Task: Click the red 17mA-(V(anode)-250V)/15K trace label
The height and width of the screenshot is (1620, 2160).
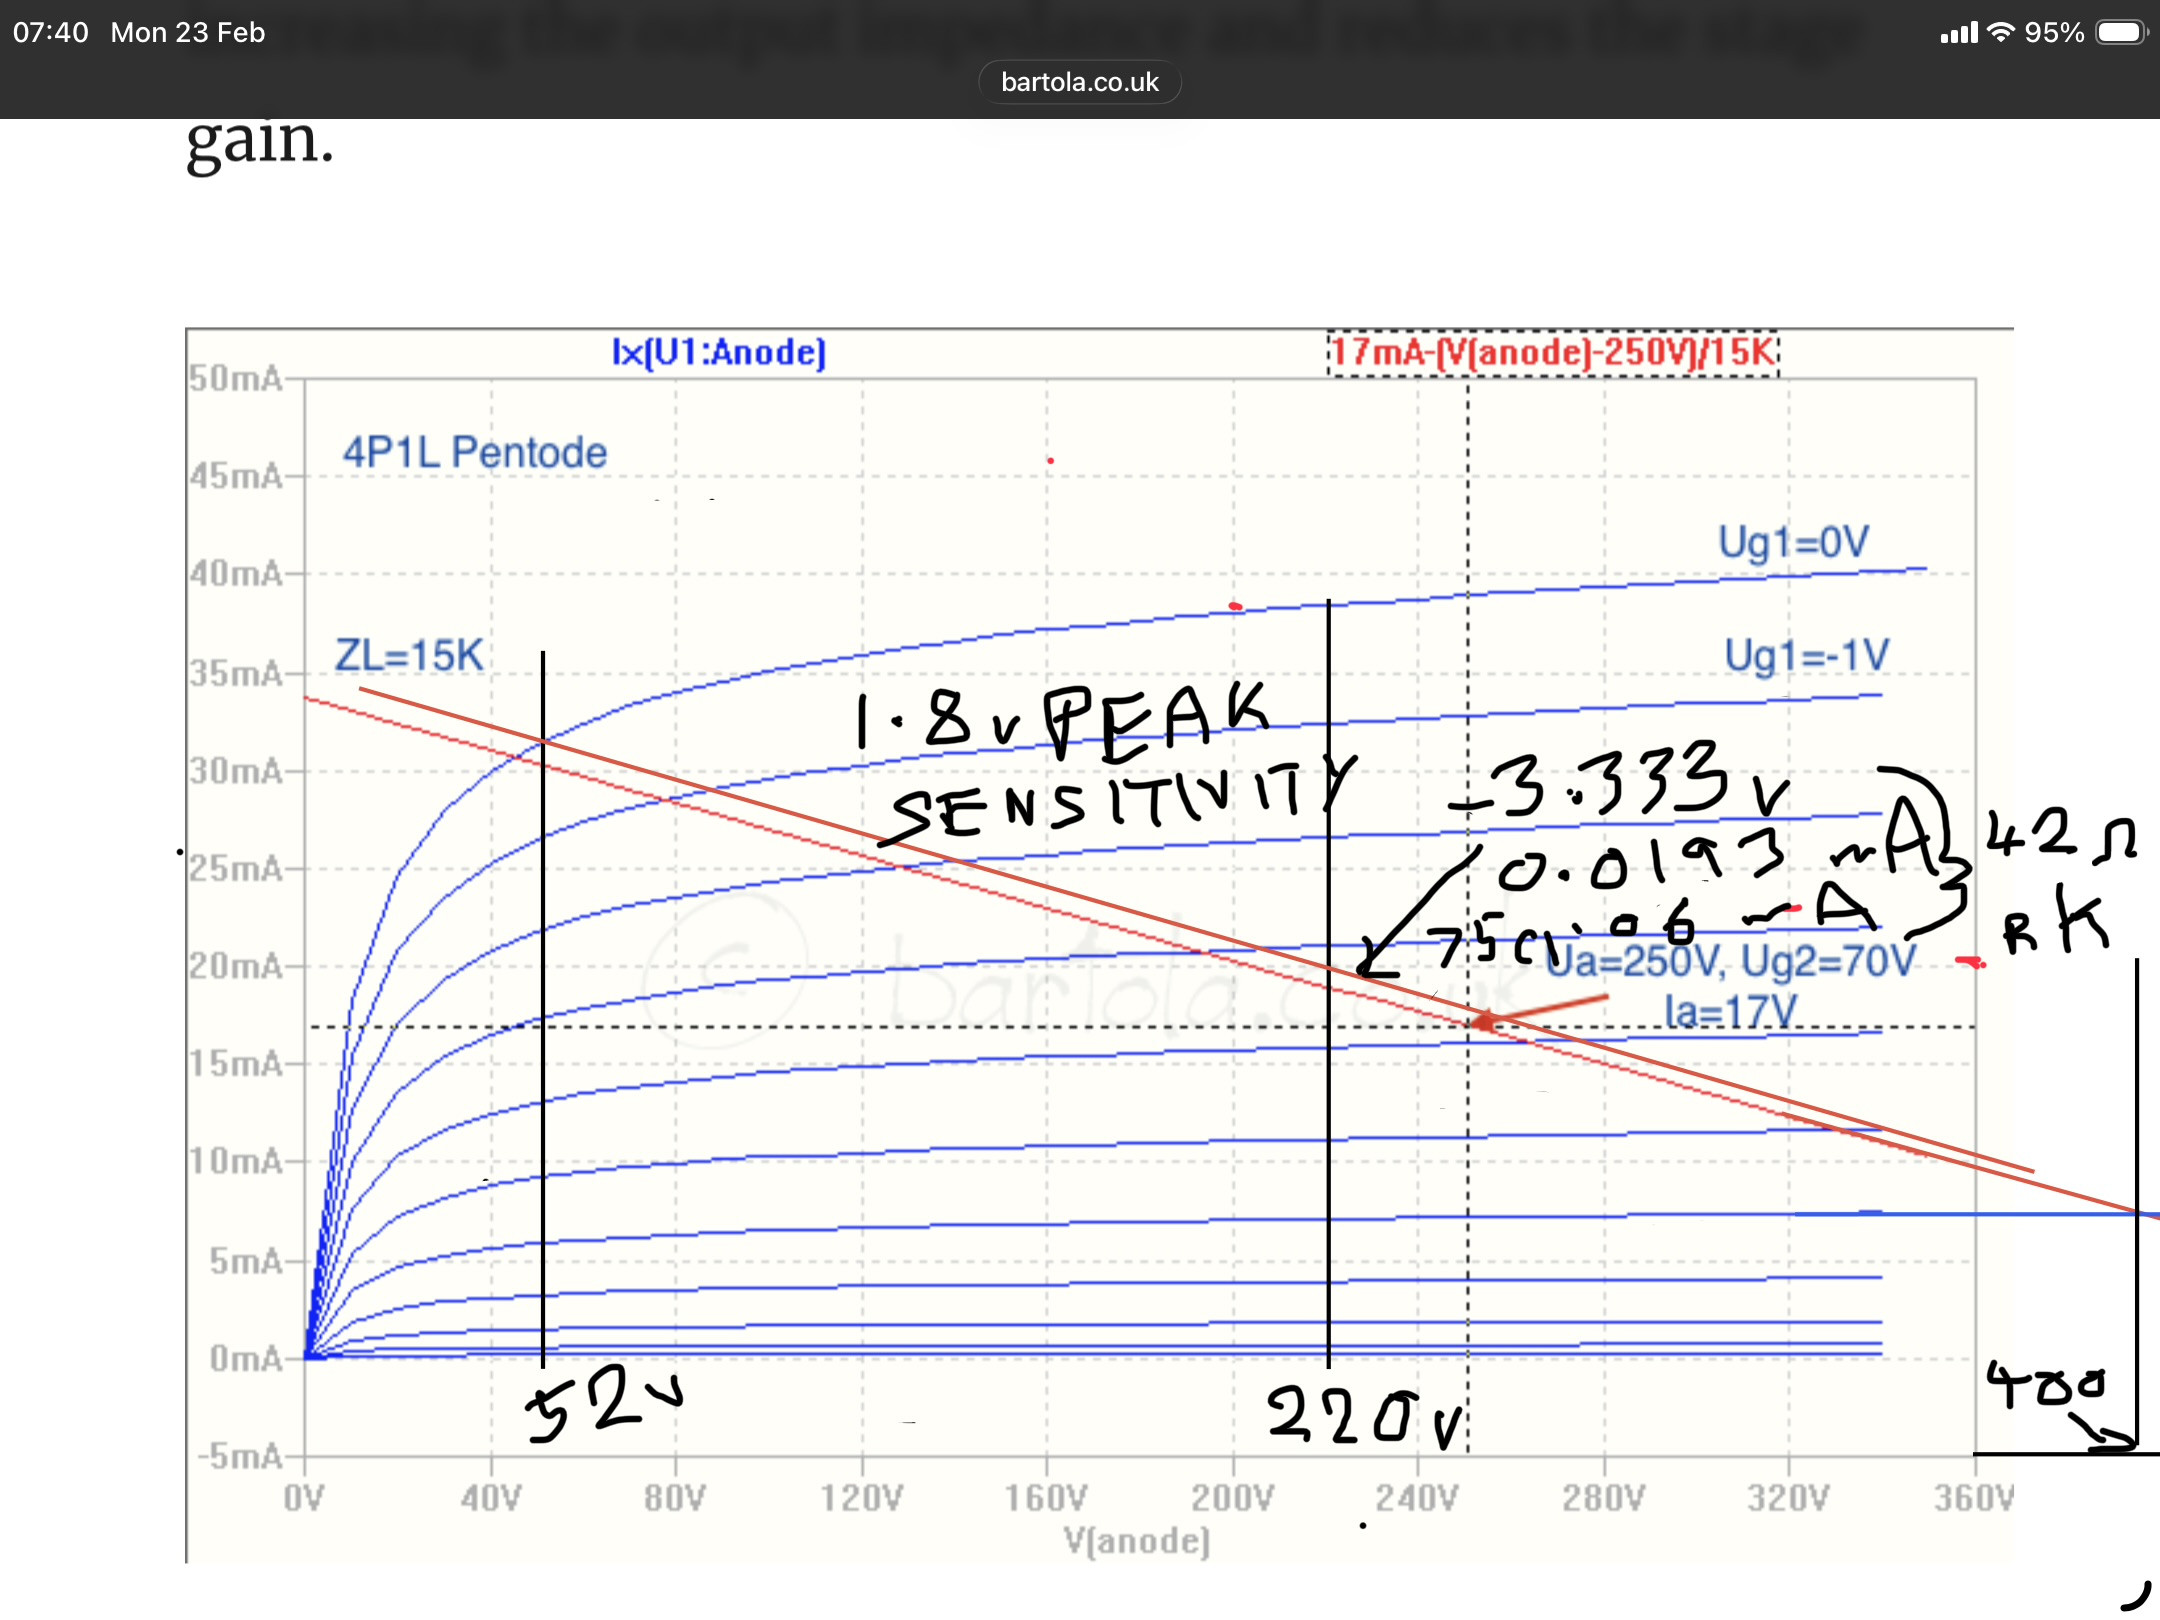Action: point(1553,352)
